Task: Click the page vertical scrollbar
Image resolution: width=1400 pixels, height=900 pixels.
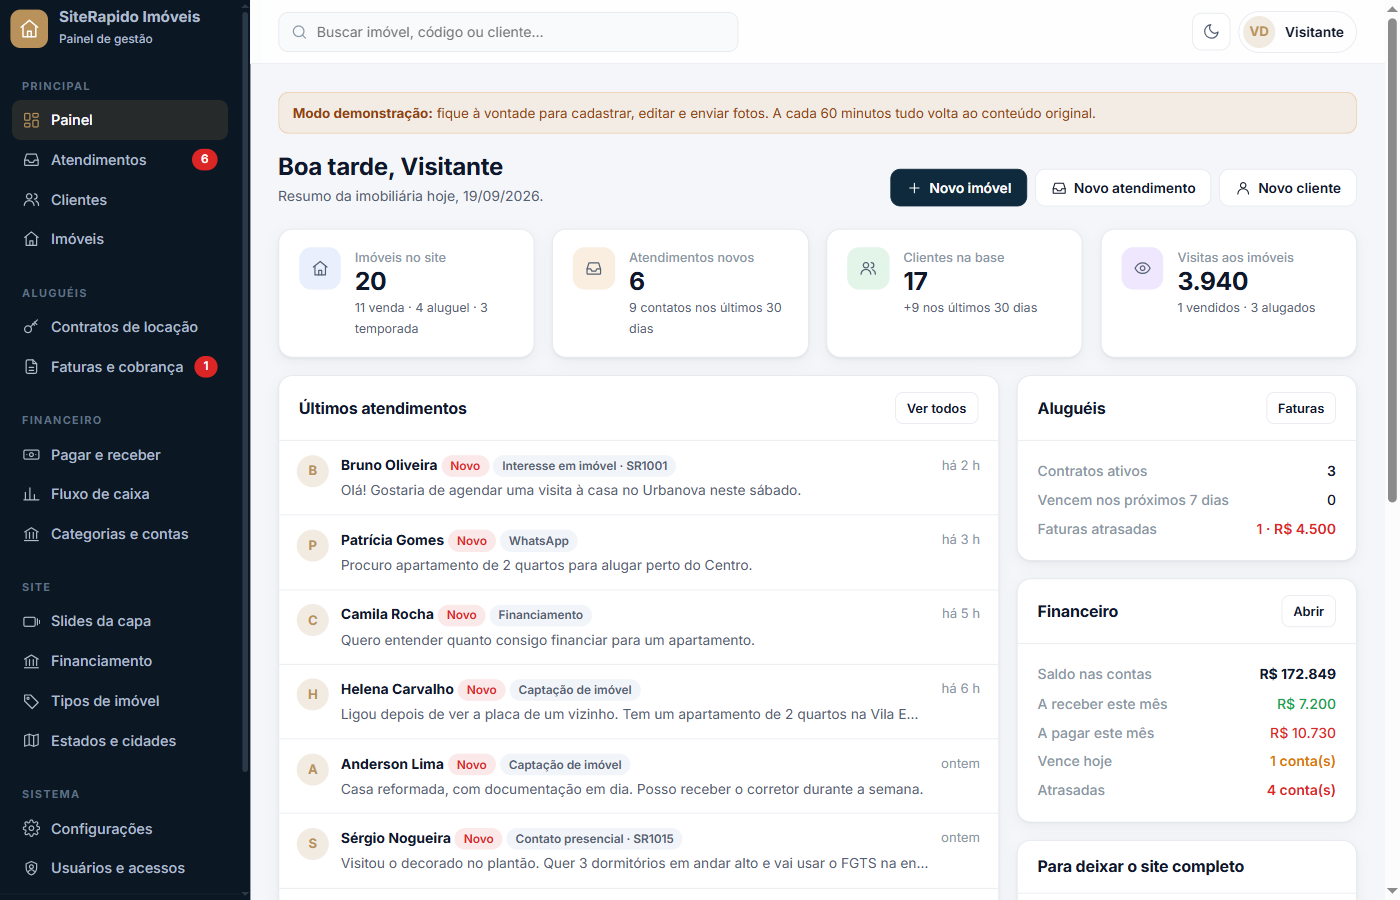Action: [1392, 258]
